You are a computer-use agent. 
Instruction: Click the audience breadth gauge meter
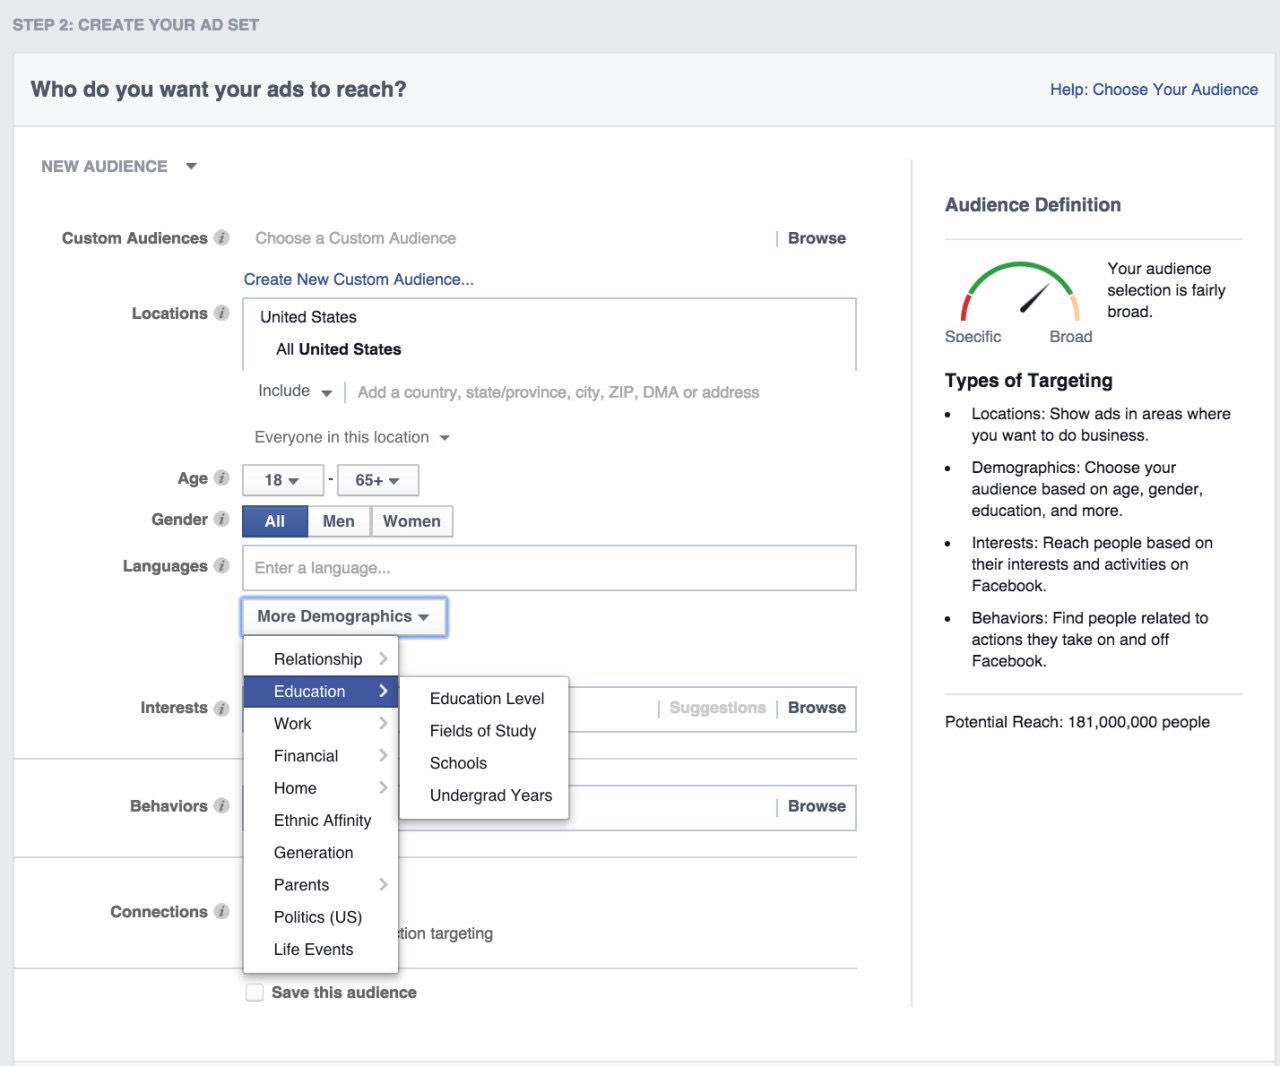[x=1019, y=293]
